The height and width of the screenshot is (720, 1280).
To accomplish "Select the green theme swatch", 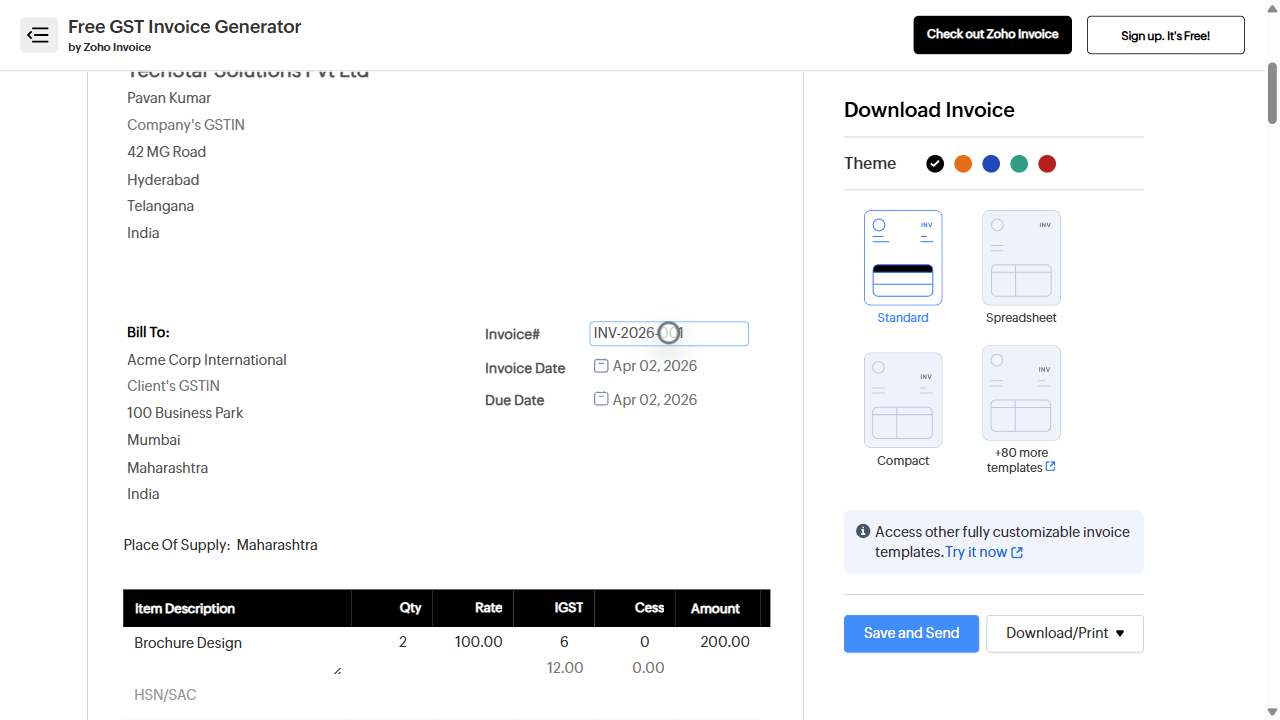I will coord(1019,163).
